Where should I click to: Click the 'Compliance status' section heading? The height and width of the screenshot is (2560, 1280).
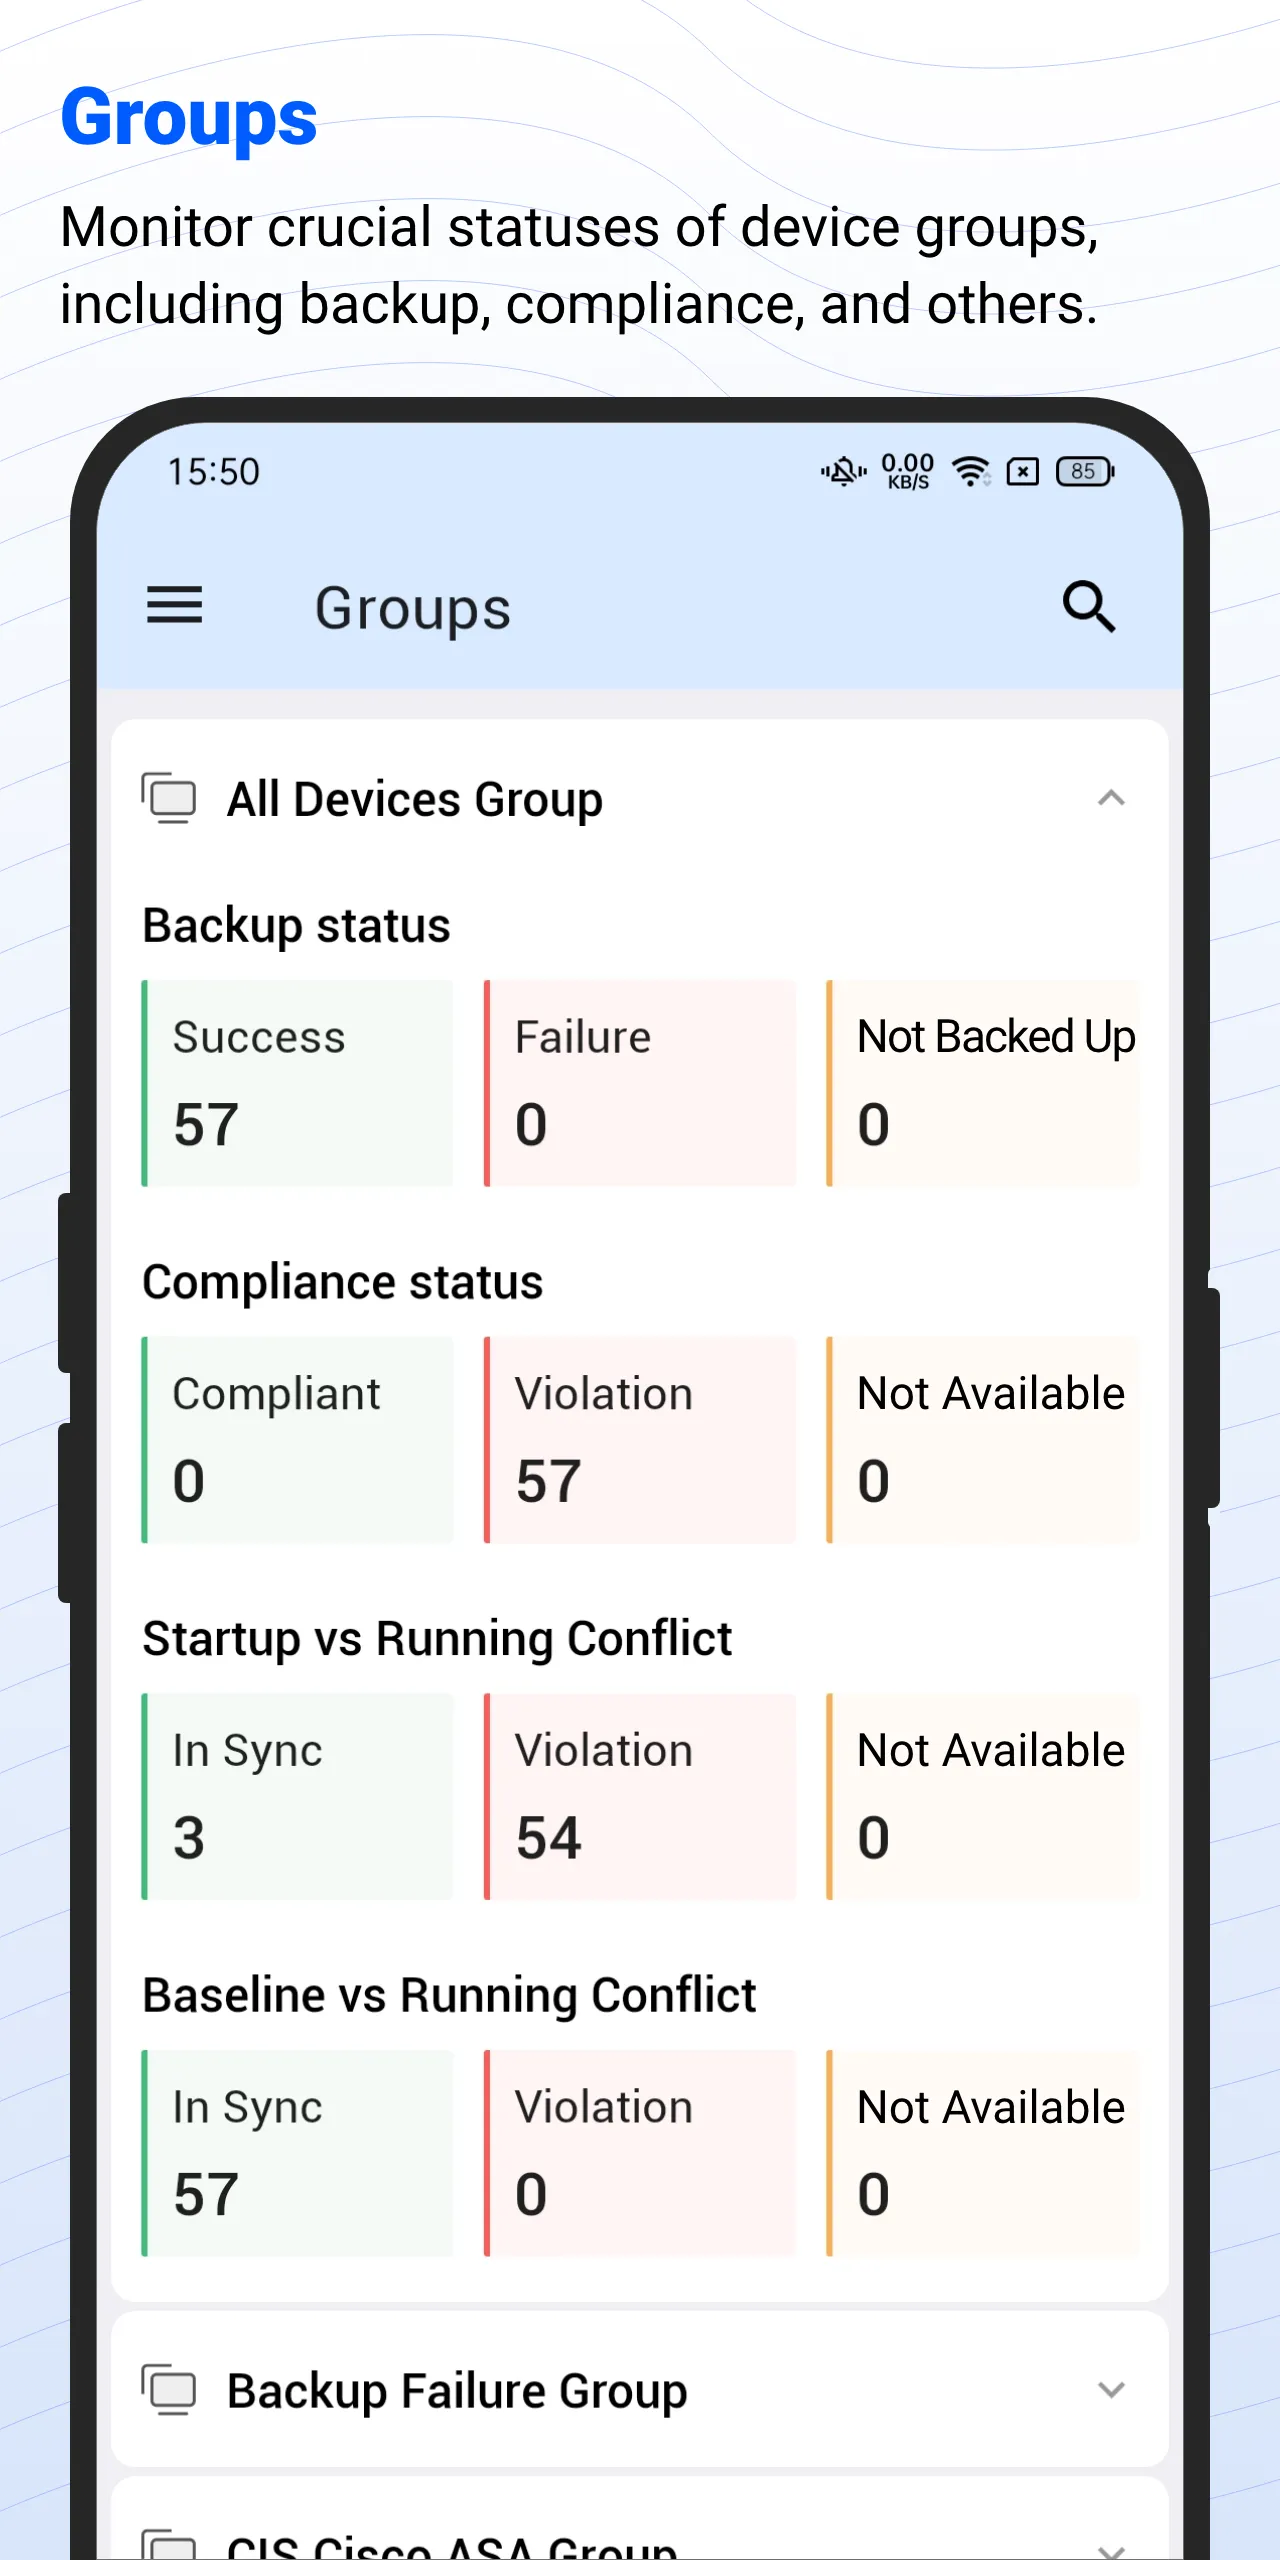click(342, 1283)
